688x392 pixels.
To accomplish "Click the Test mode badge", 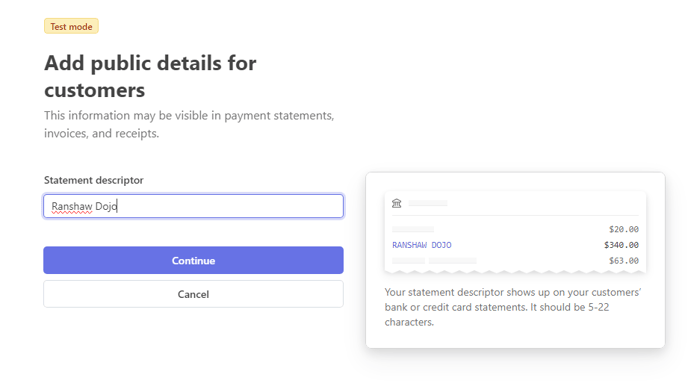I will pos(71,26).
